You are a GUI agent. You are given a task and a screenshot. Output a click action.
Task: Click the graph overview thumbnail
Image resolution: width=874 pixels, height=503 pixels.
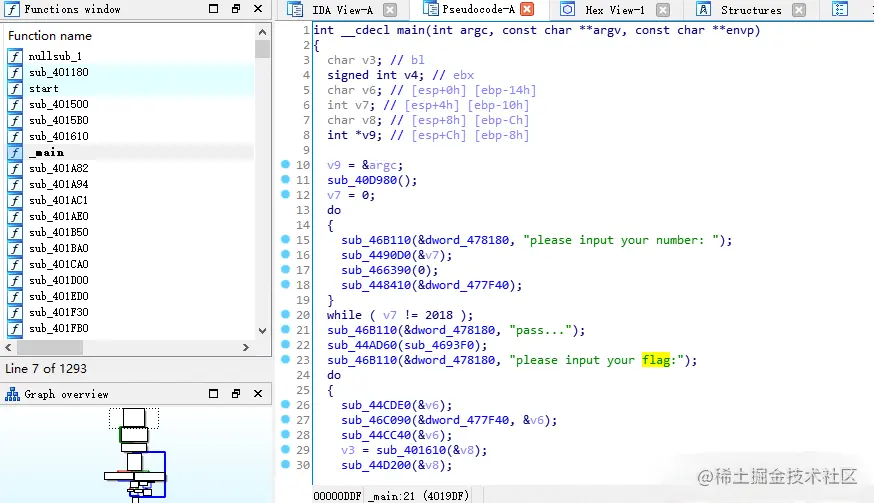pos(134,453)
